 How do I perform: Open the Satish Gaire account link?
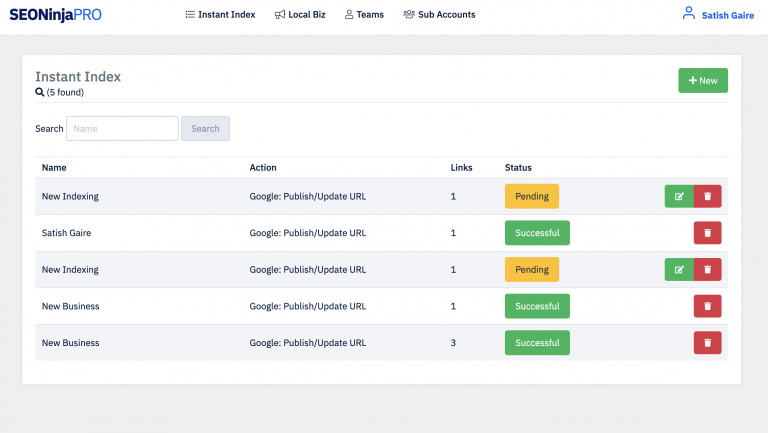[728, 15]
